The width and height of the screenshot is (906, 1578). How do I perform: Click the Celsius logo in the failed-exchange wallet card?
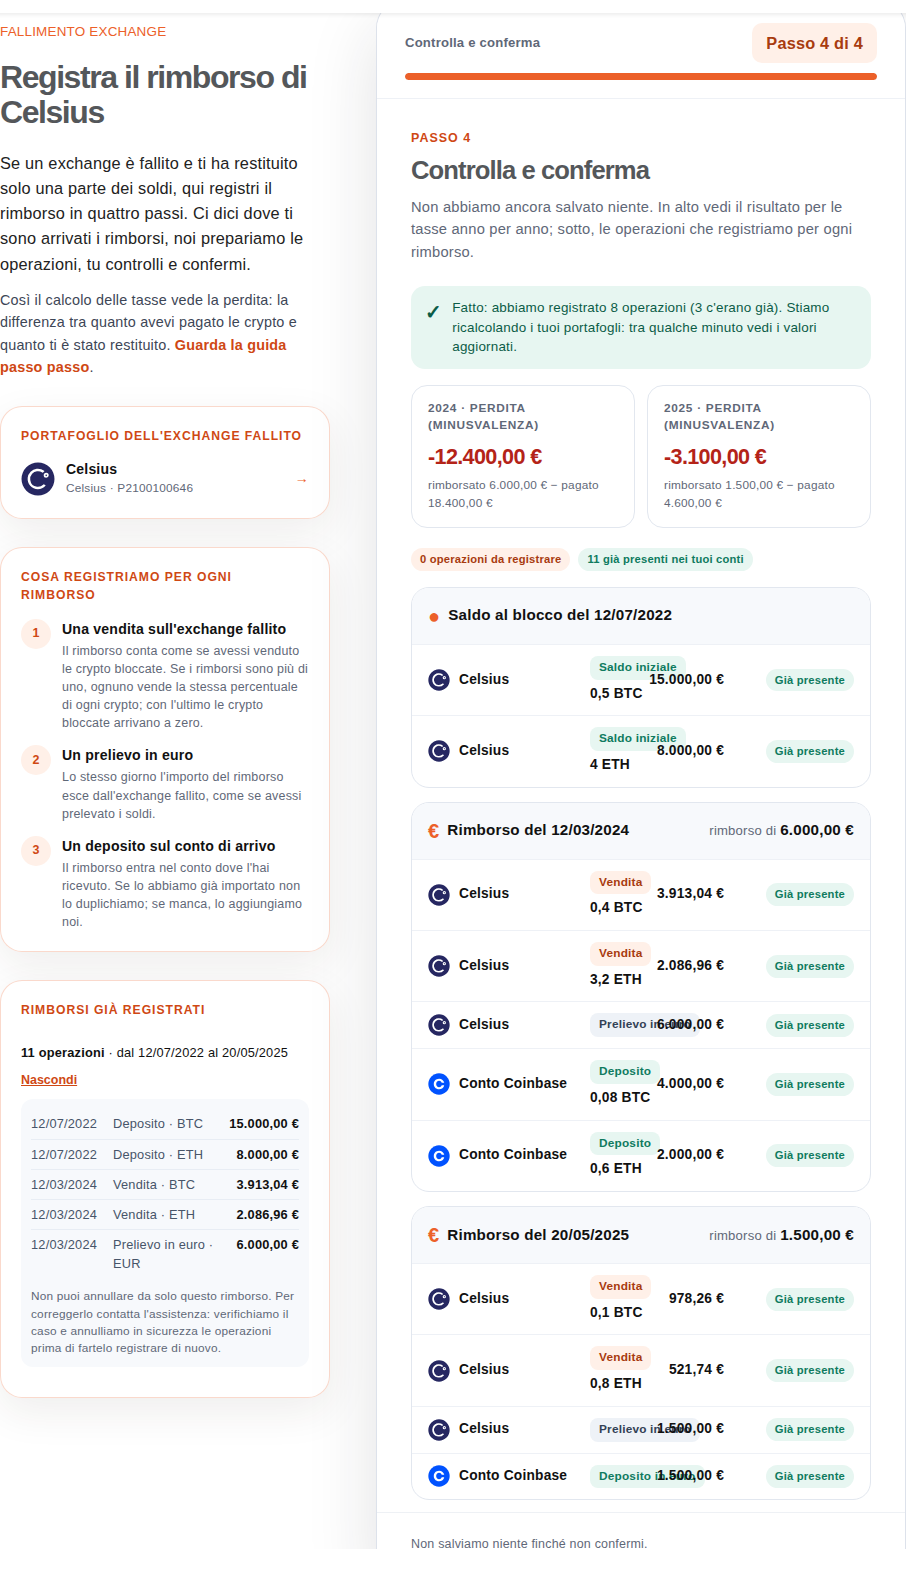click(38, 479)
